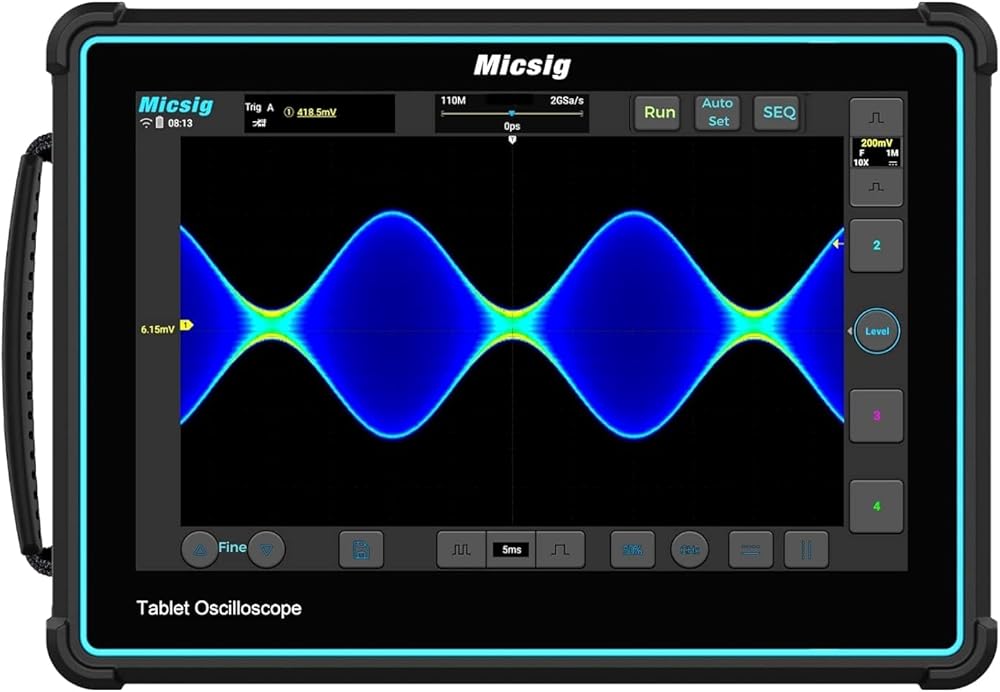Tap the trigger Level knob

click(877, 331)
